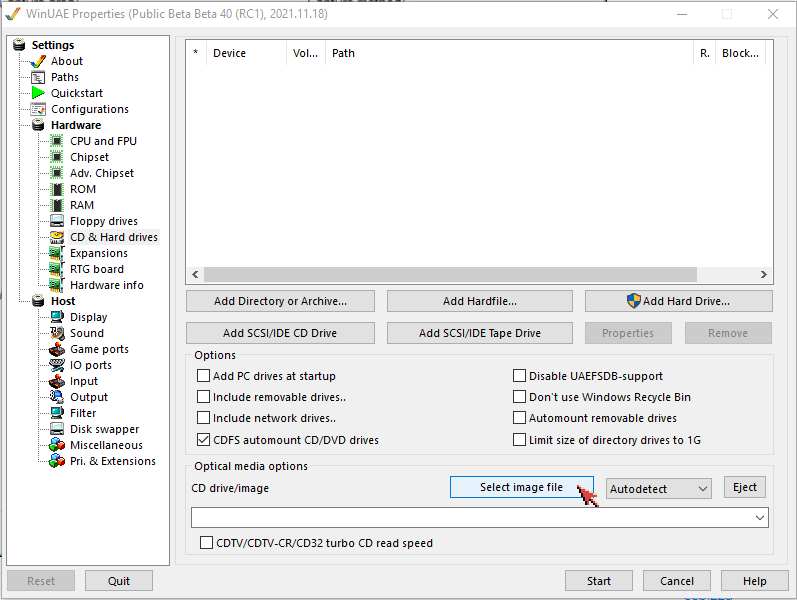This screenshot has height=600, width=797.
Task: Click the Filter monitor icon
Action: coord(57,413)
